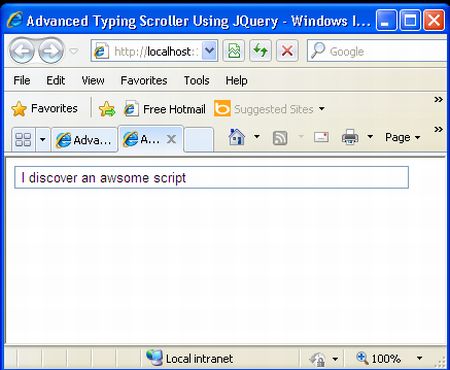This screenshot has height=370, width=450.
Task: Maximize the Internet Explorer window
Action: 410,20
